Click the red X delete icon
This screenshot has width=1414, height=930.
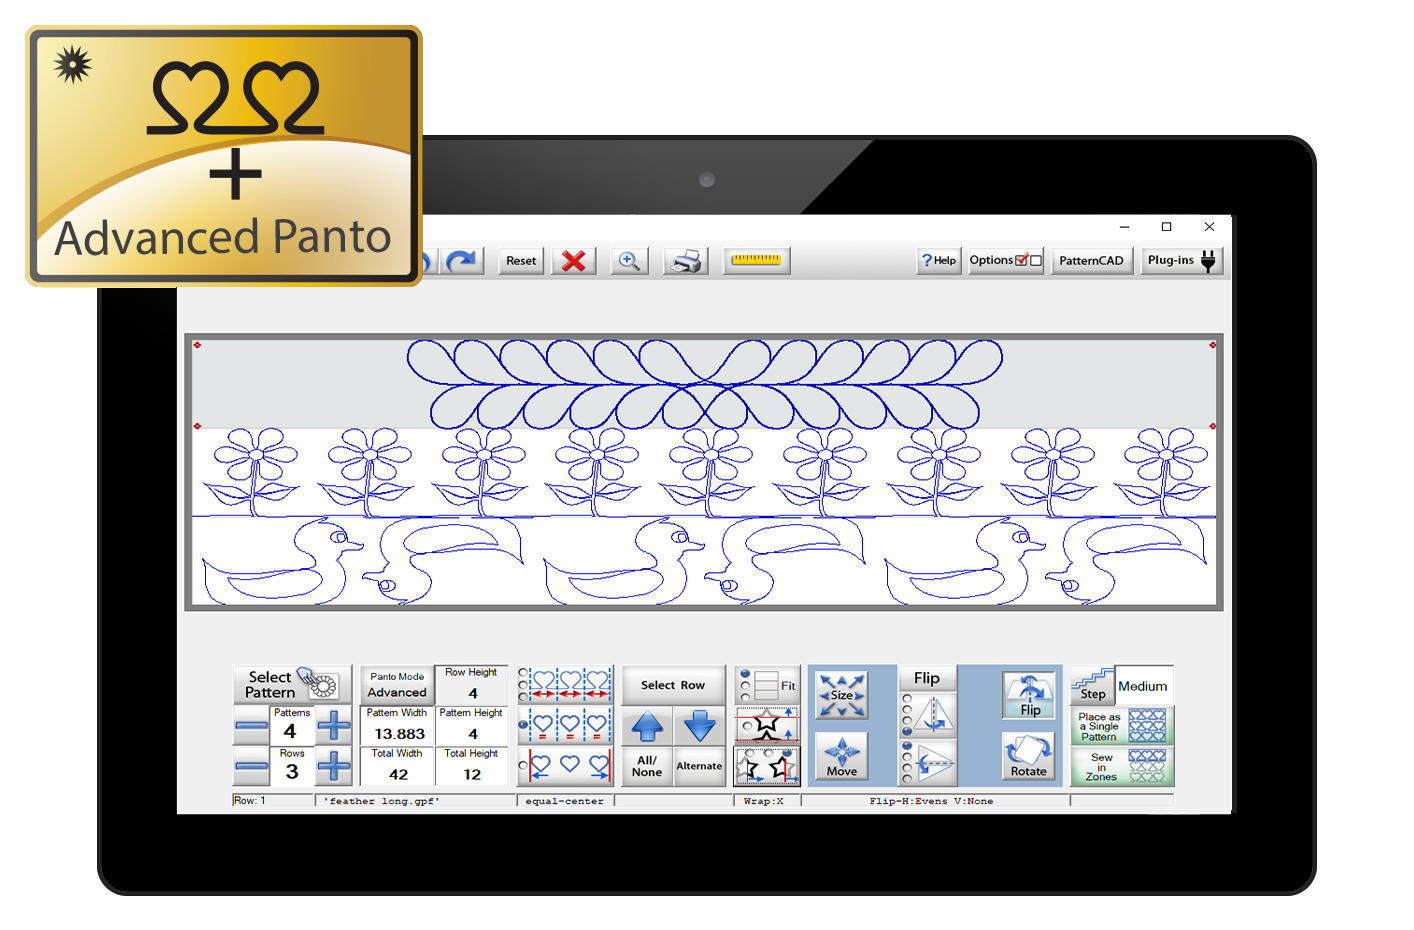click(x=574, y=261)
